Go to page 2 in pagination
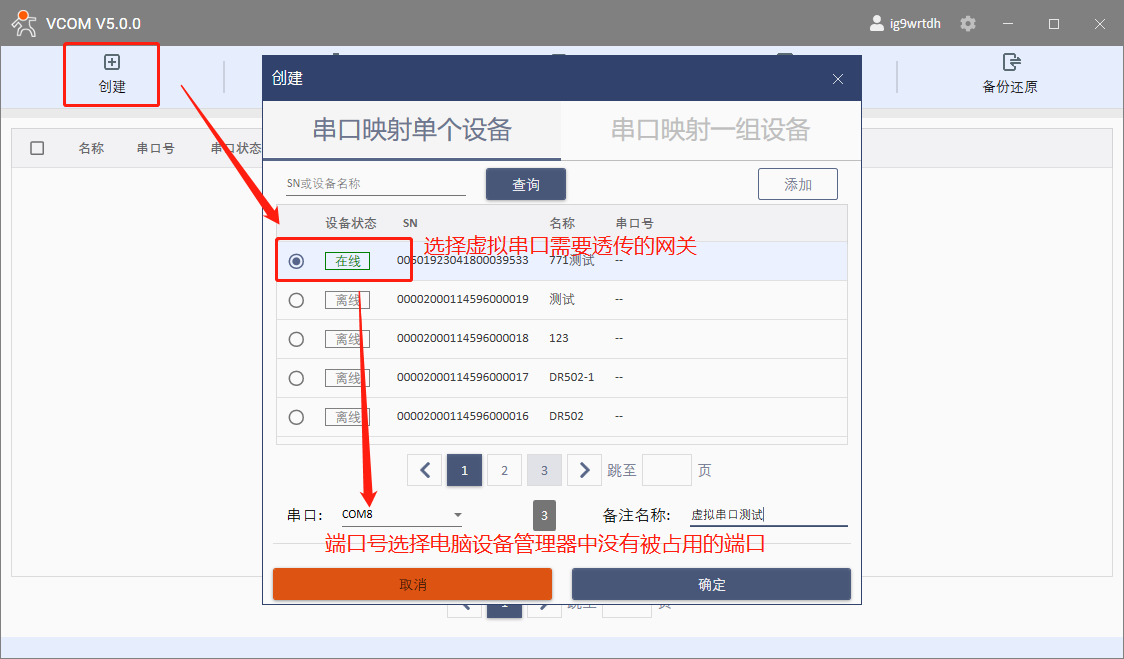This screenshot has width=1124, height=659. coord(504,470)
